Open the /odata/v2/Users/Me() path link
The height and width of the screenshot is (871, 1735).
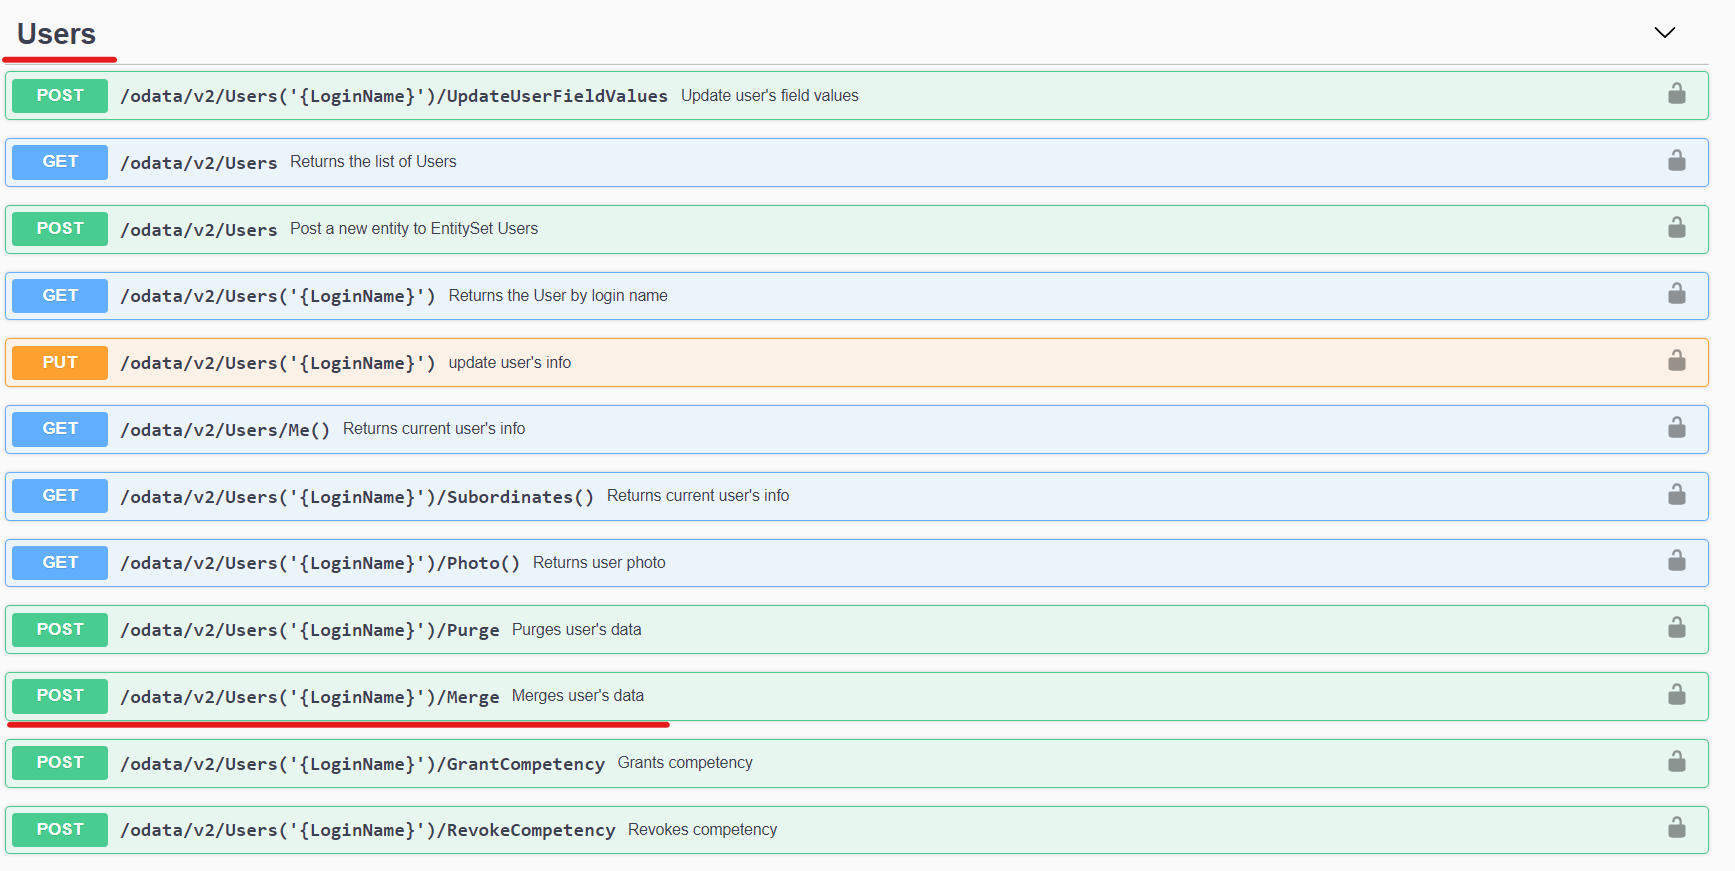(225, 430)
